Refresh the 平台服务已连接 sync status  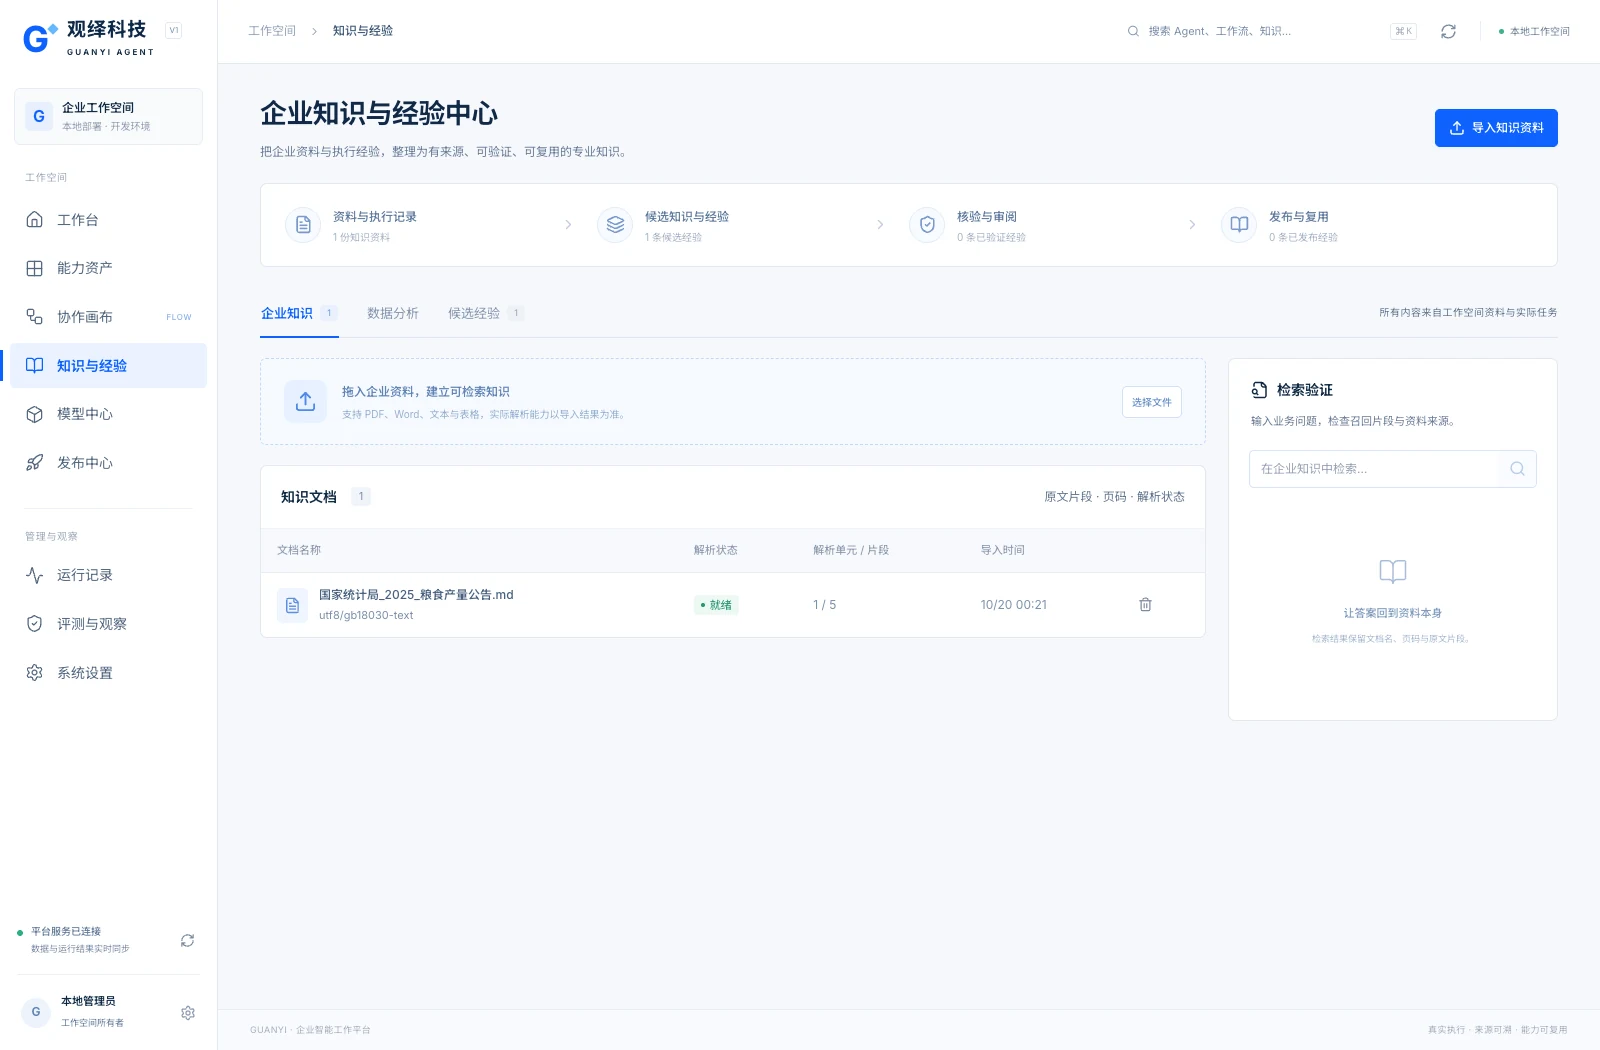pos(187,940)
